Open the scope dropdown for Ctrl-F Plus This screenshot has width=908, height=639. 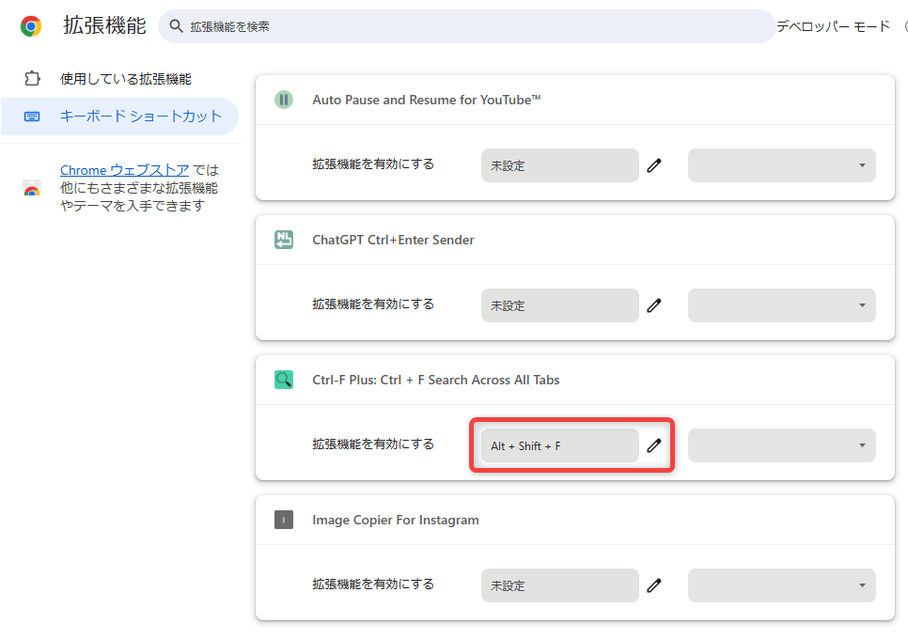[782, 446]
